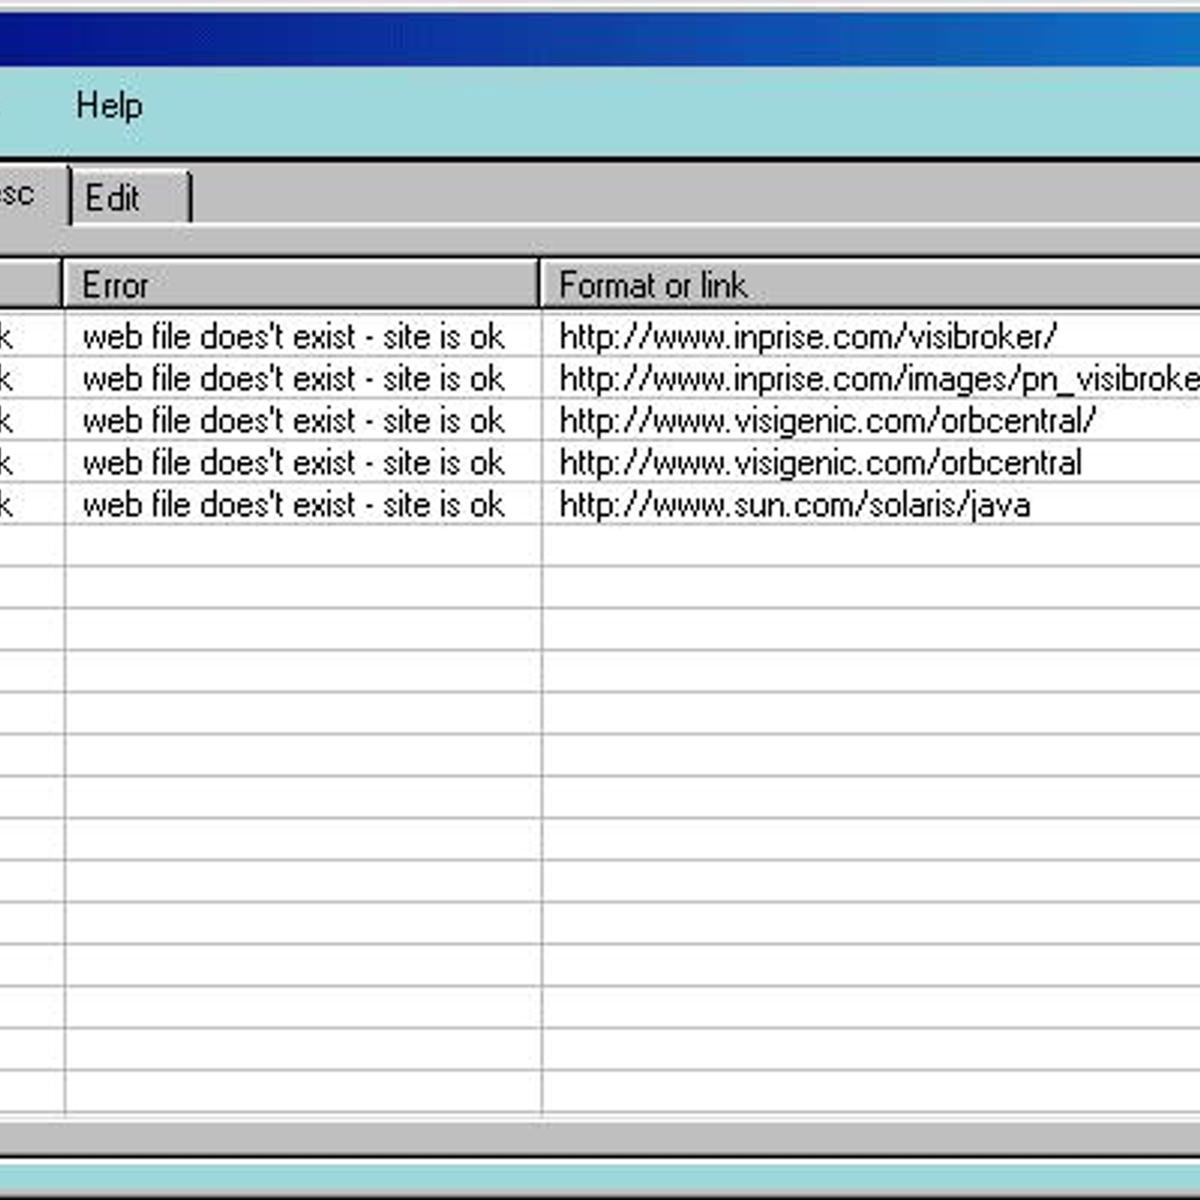Image resolution: width=1200 pixels, height=1200 pixels.
Task: Click the divider between Error and Format columns
Action: pos(540,285)
